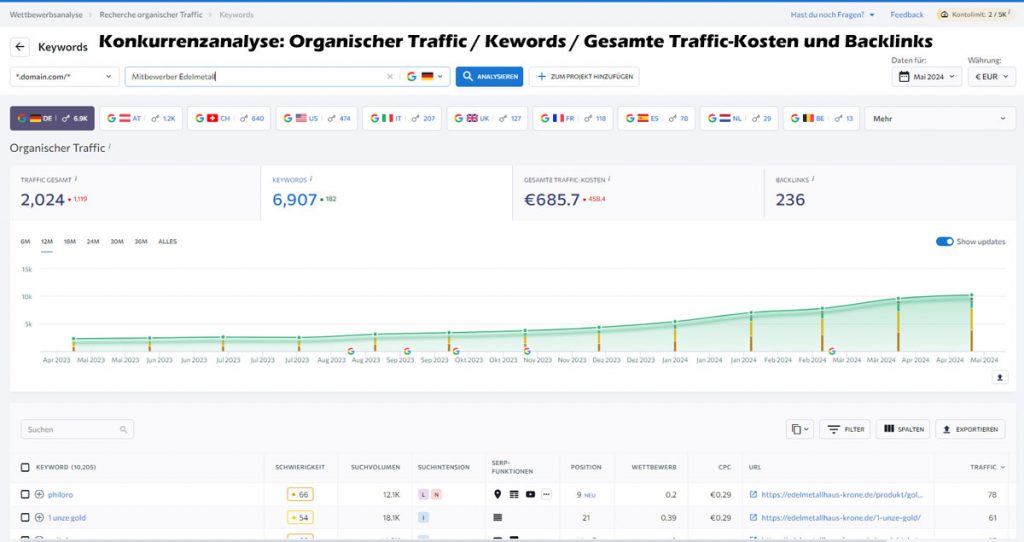
Task: Select the AT country tab
Action: [x=140, y=118]
